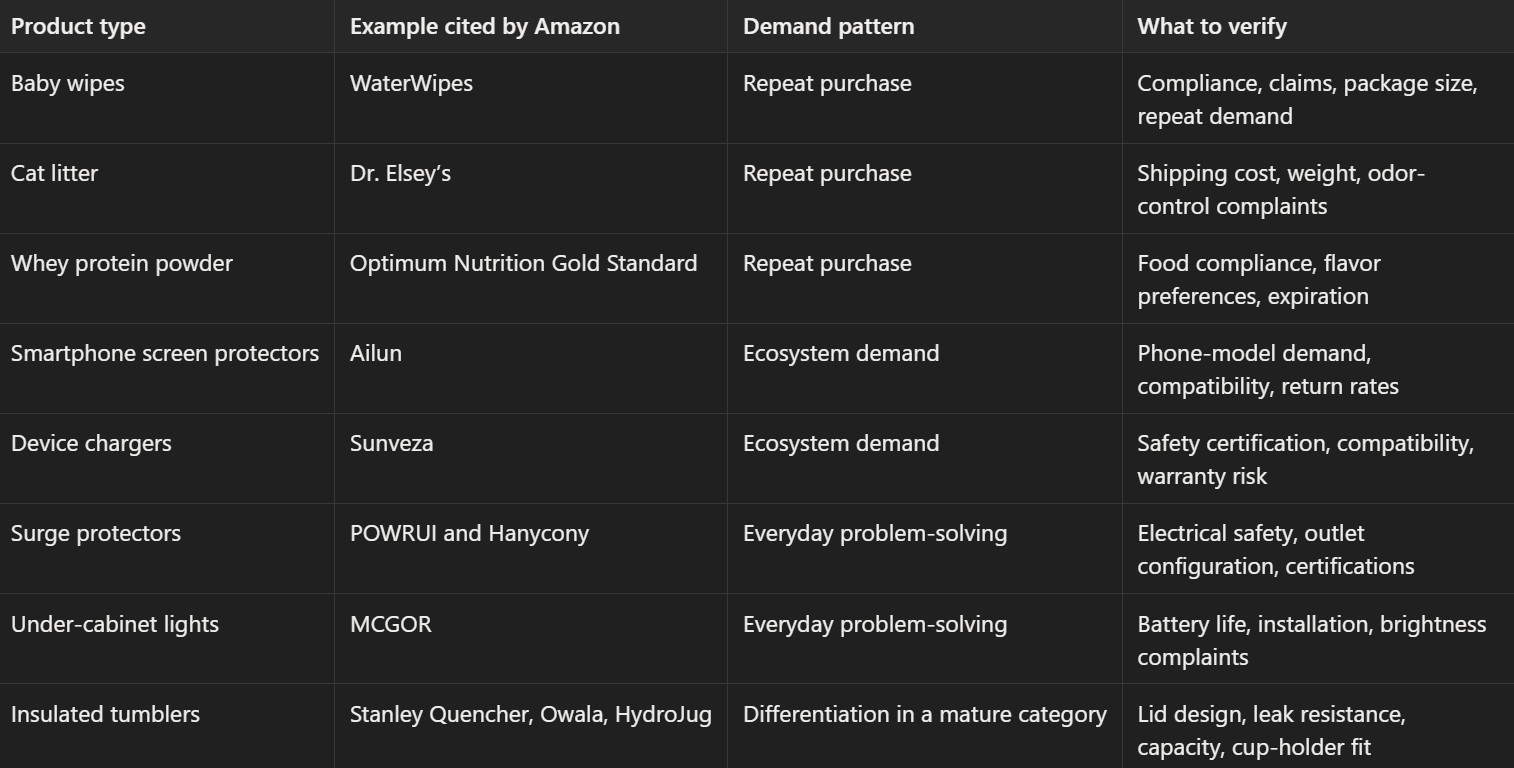Screen dimensions: 1514x768
Task: Select the Example cited by Amazon header
Action: click(485, 26)
